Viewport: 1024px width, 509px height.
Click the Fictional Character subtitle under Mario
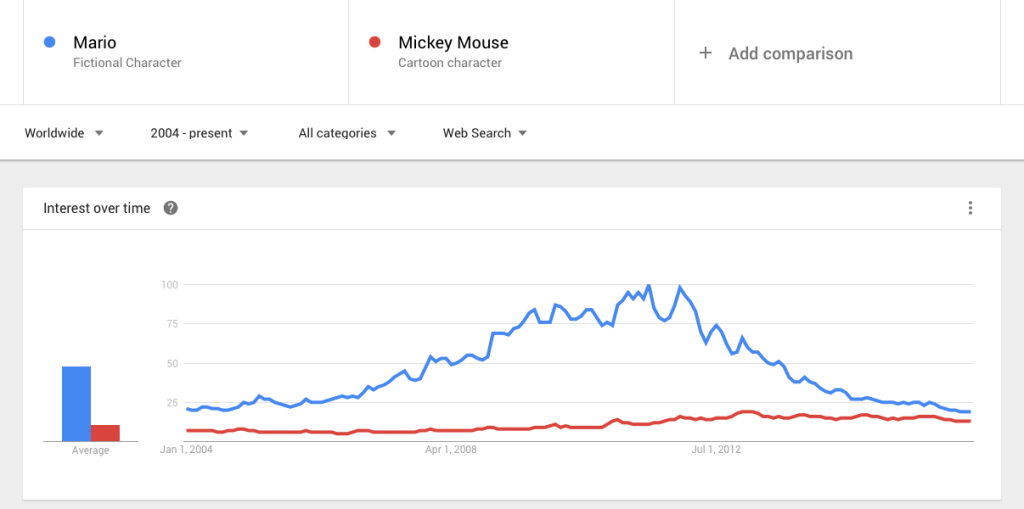tap(127, 63)
